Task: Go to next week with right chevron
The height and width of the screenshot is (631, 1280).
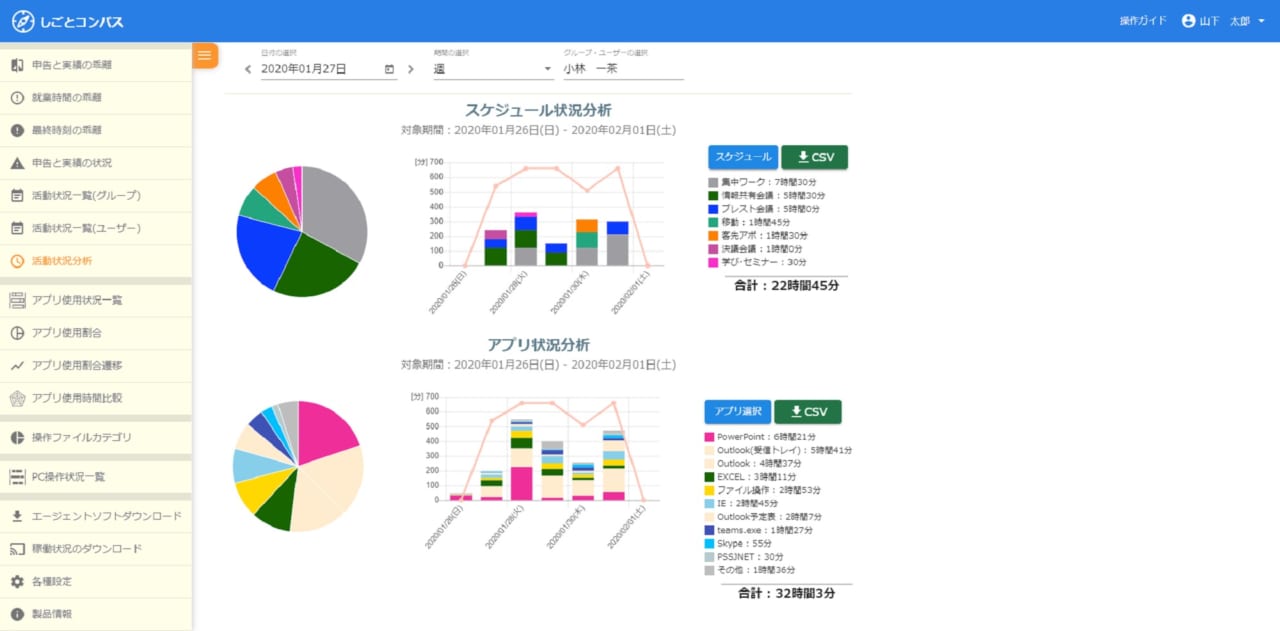Action: [x=410, y=69]
